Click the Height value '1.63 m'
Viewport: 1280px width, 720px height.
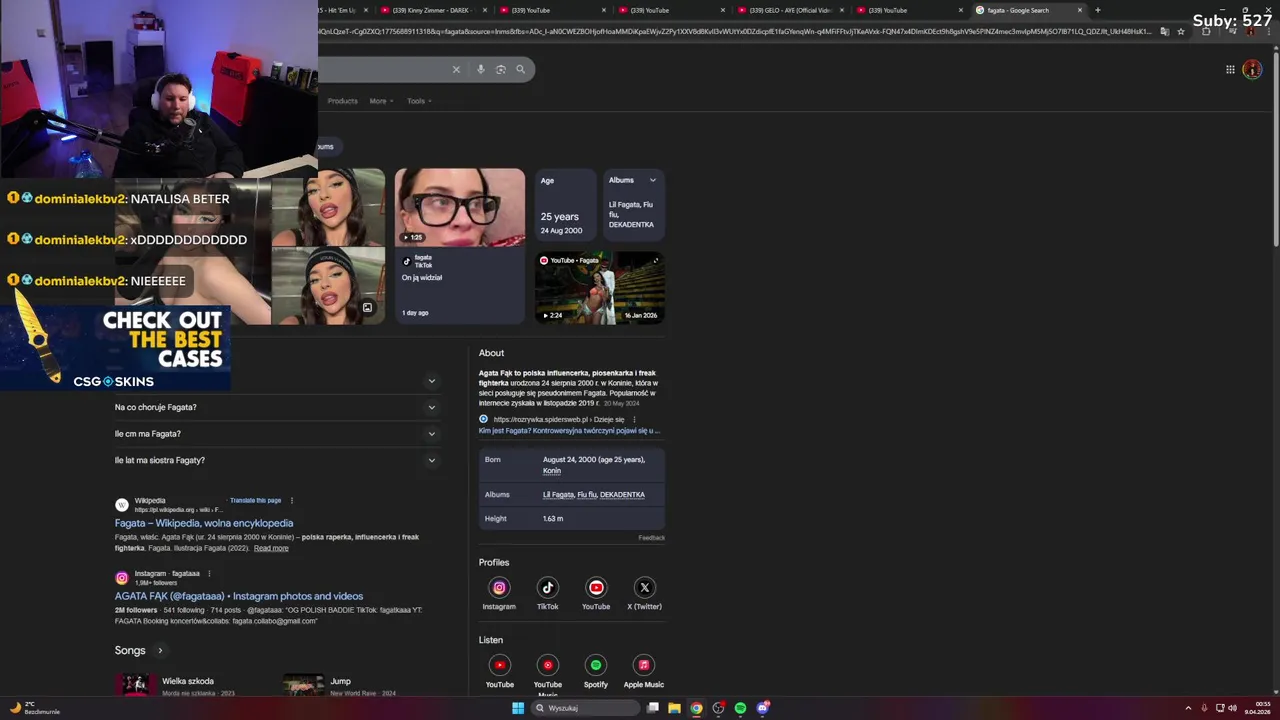pos(553,519)
